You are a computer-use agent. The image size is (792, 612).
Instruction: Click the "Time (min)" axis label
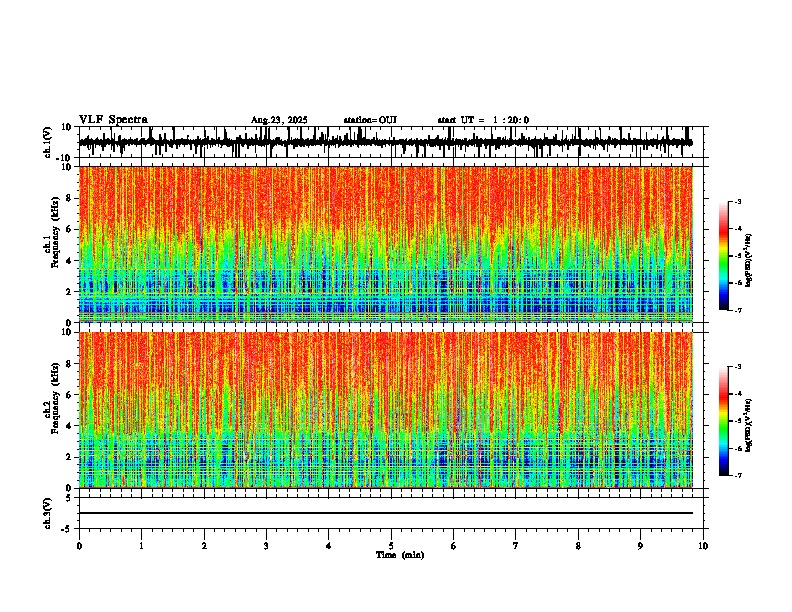click(x=400, y=555)
